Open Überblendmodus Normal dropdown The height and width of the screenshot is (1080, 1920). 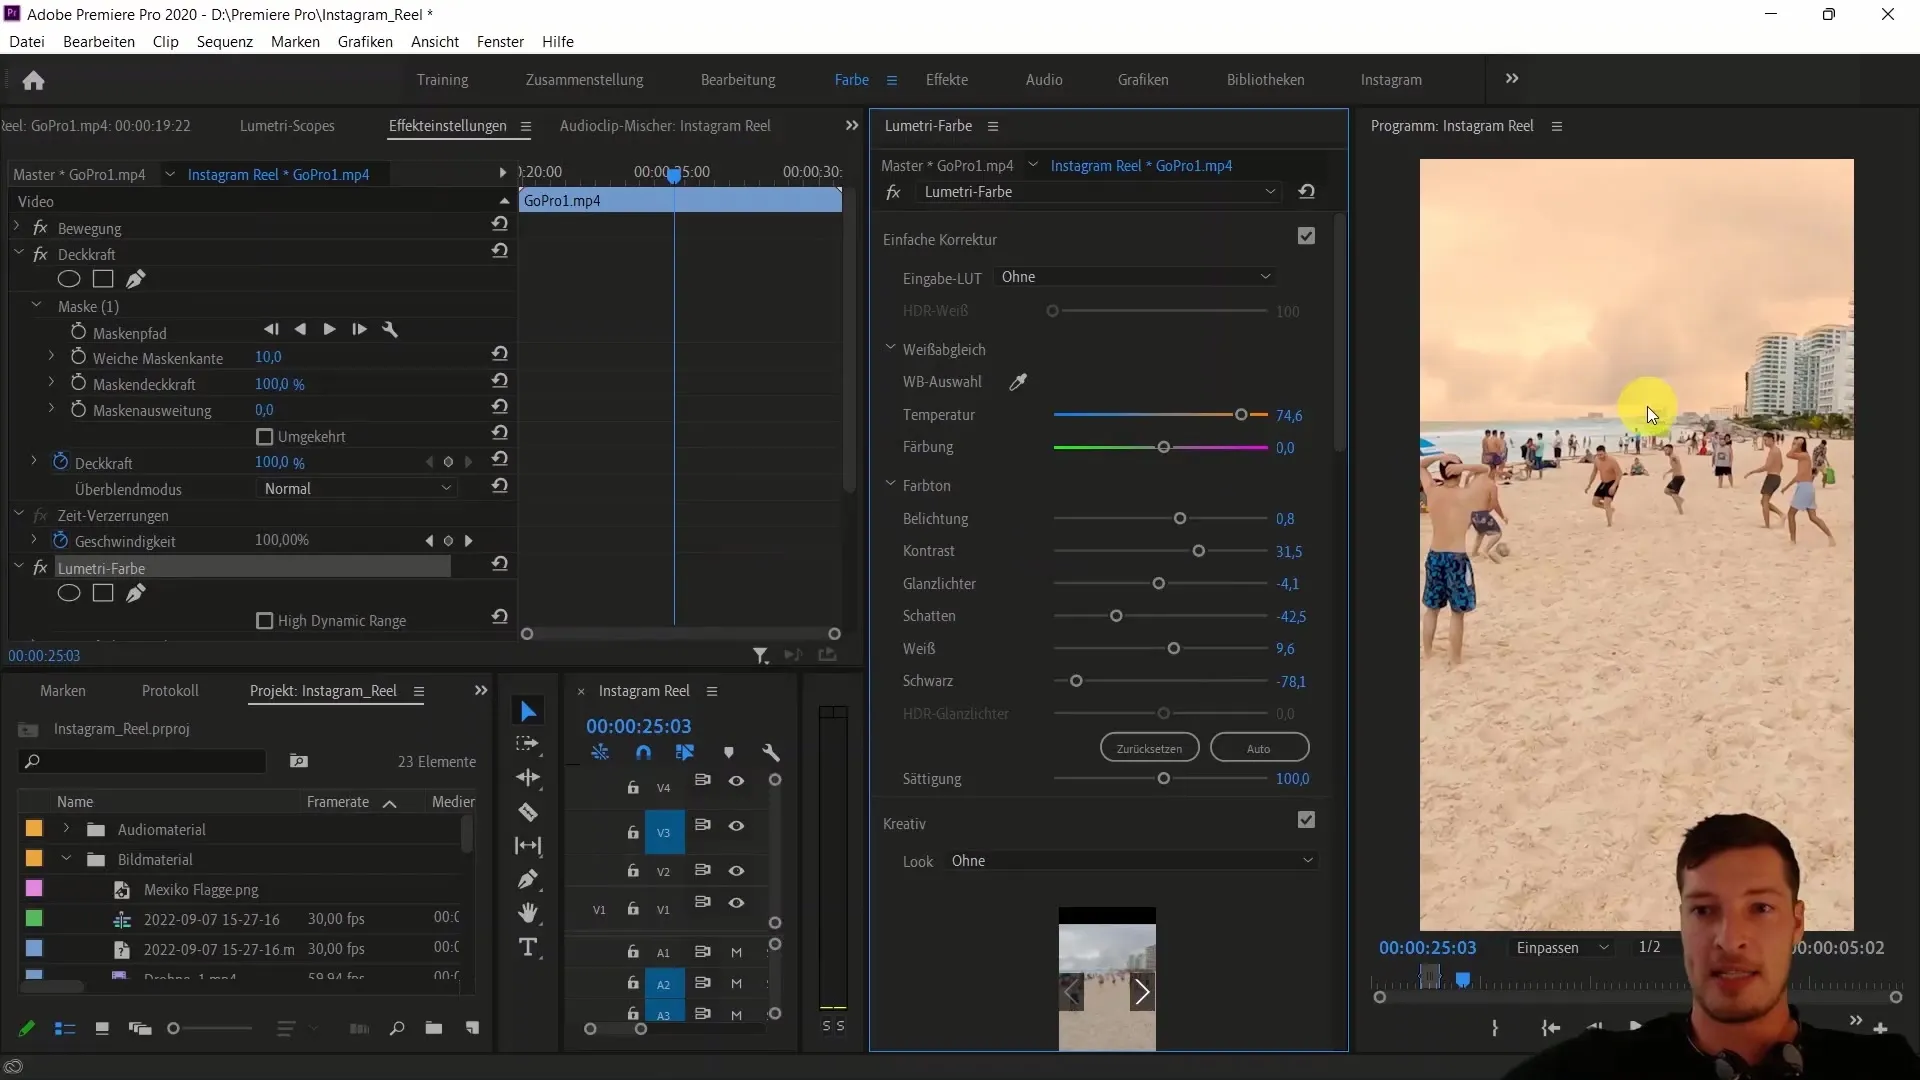click(358, 489)
